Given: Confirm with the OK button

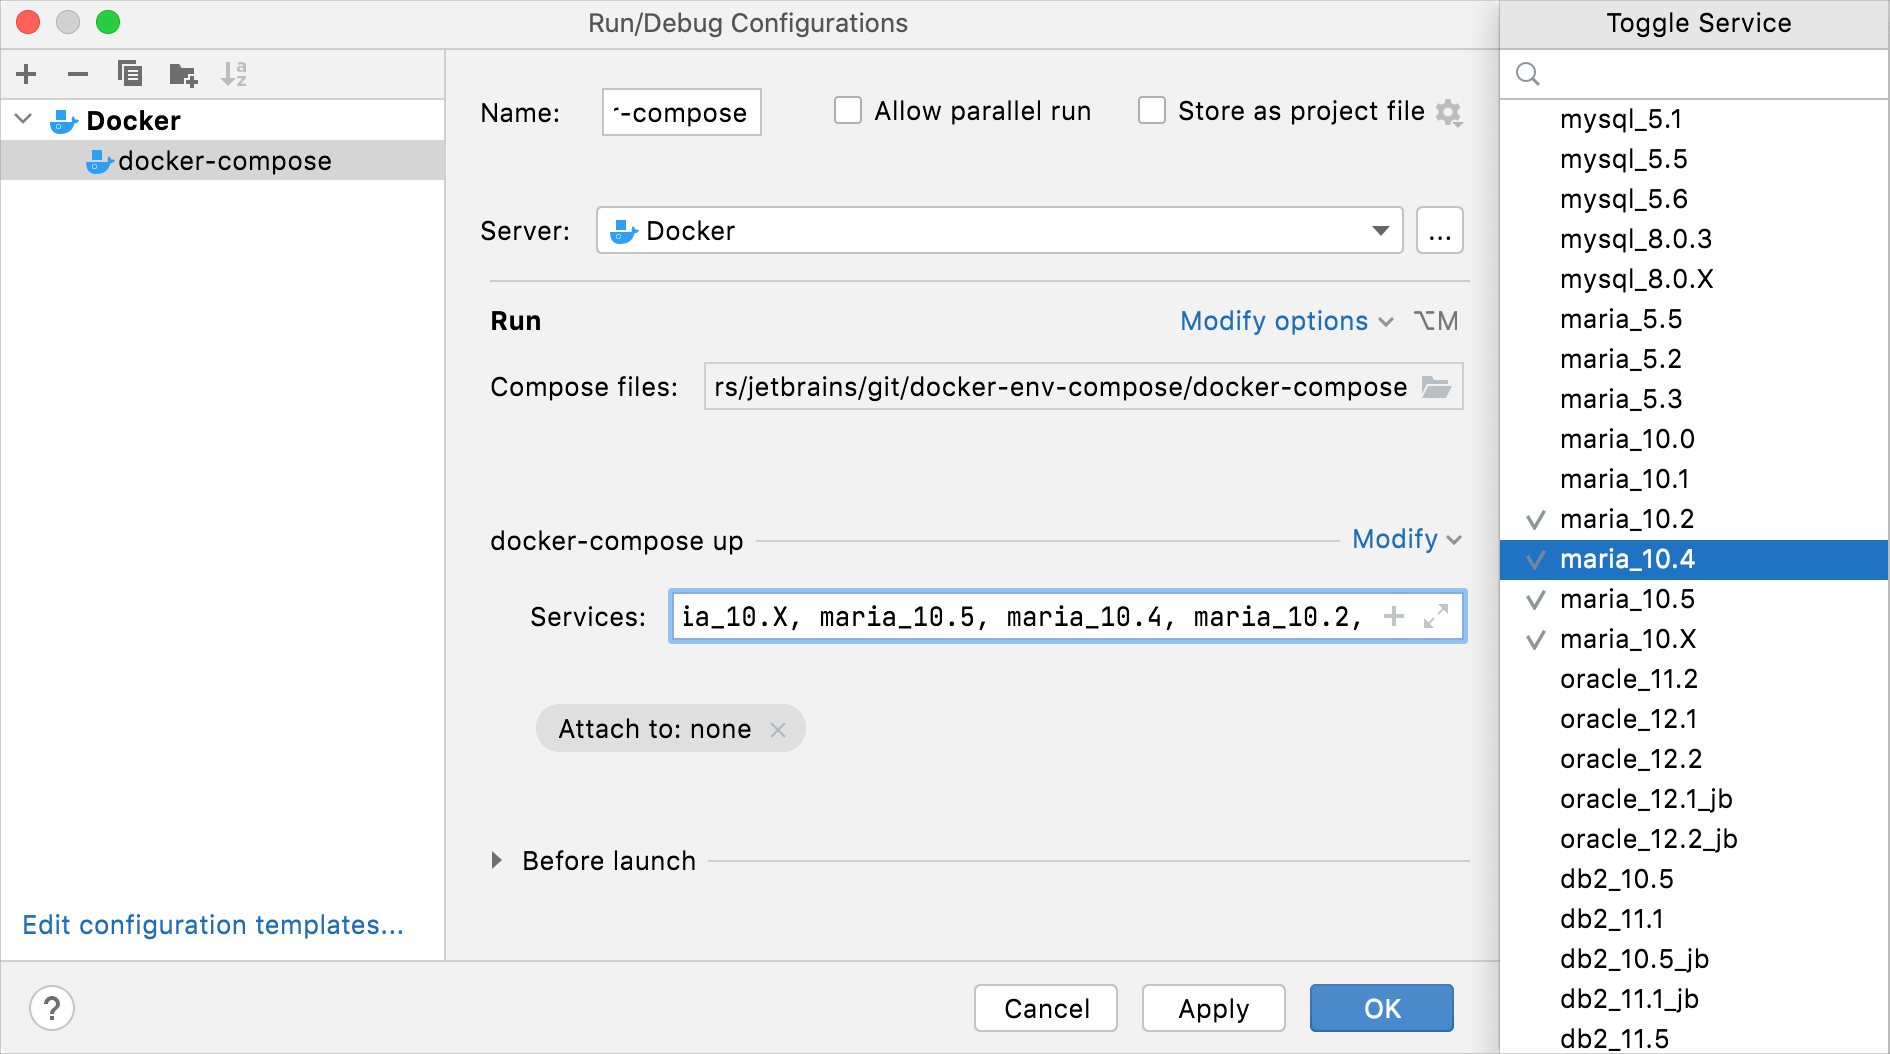Looking at the screenshot, I should pyautogui.click(x=1382, y=1008).
